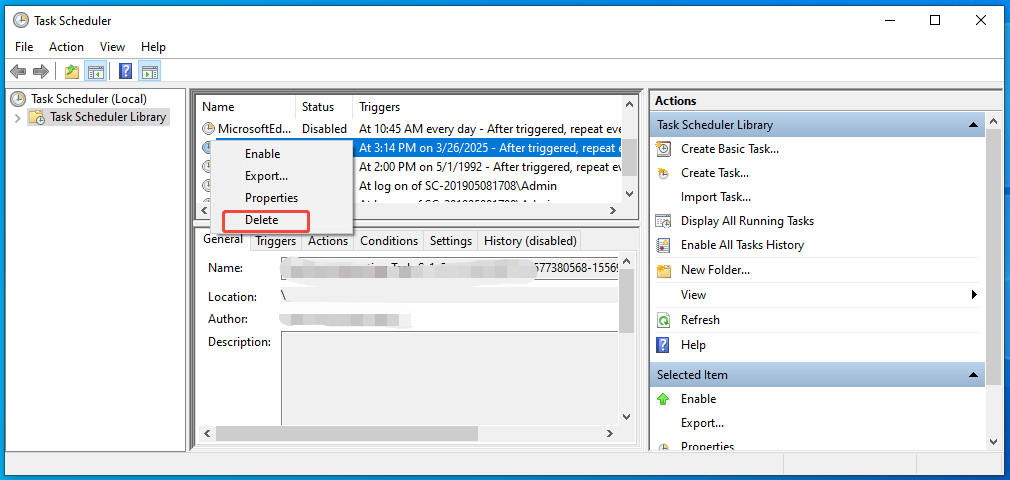Sort tasks by the Triggers column header
1010x480 pixels.
point(487,107)
